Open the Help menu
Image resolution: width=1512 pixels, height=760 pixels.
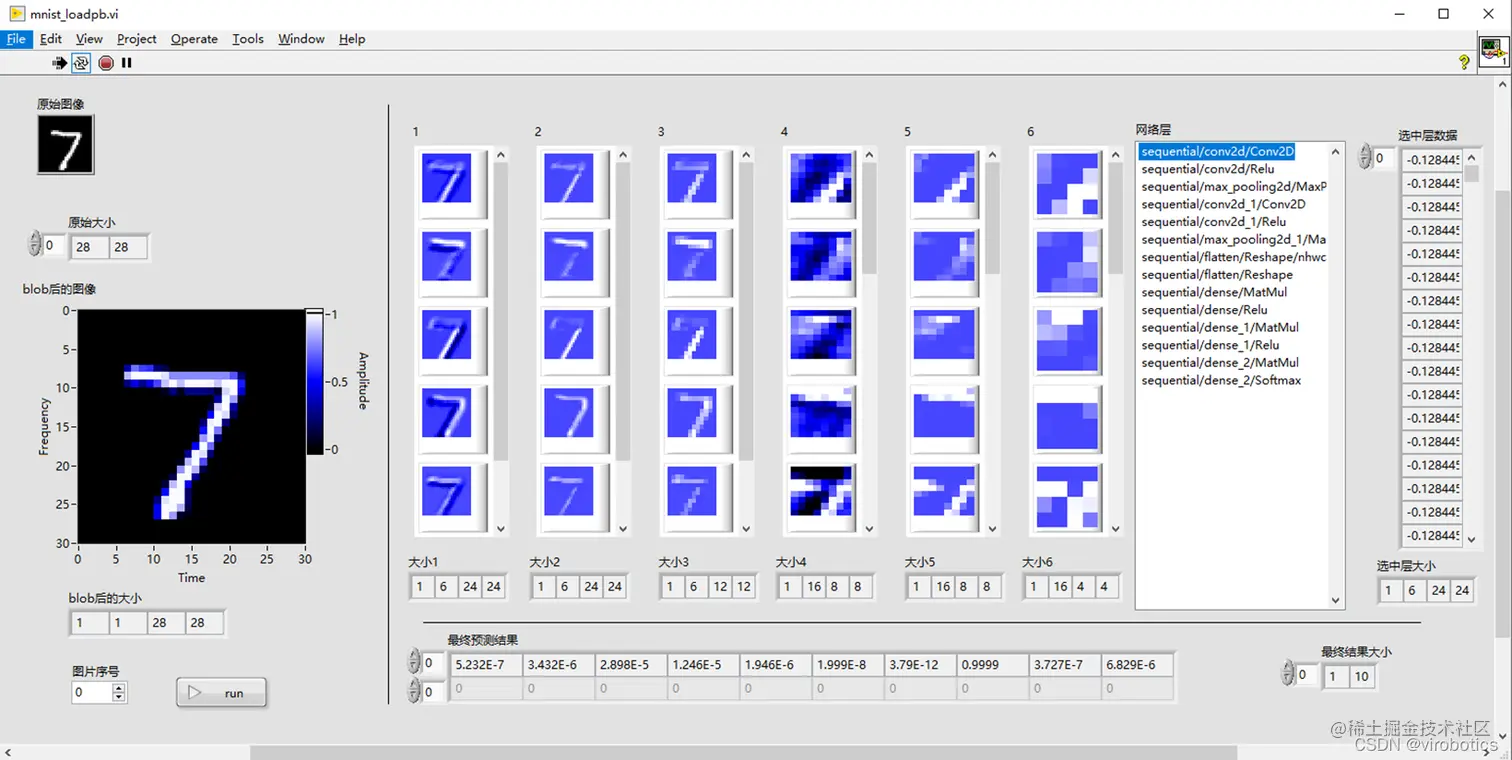[x=352, y=39]
